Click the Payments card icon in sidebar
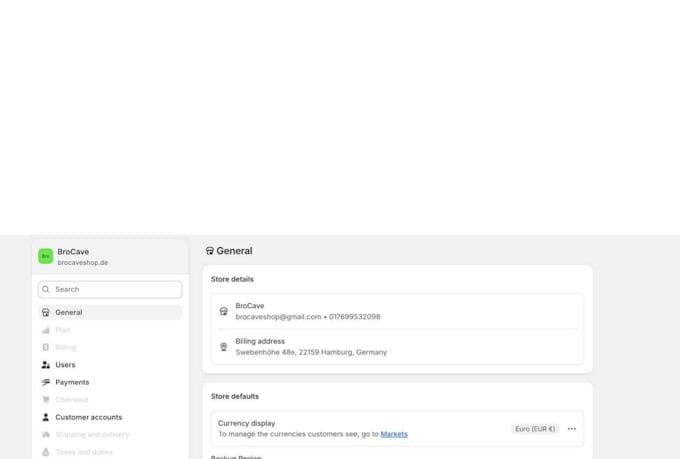Screen dimensions: 680x459 46,382
